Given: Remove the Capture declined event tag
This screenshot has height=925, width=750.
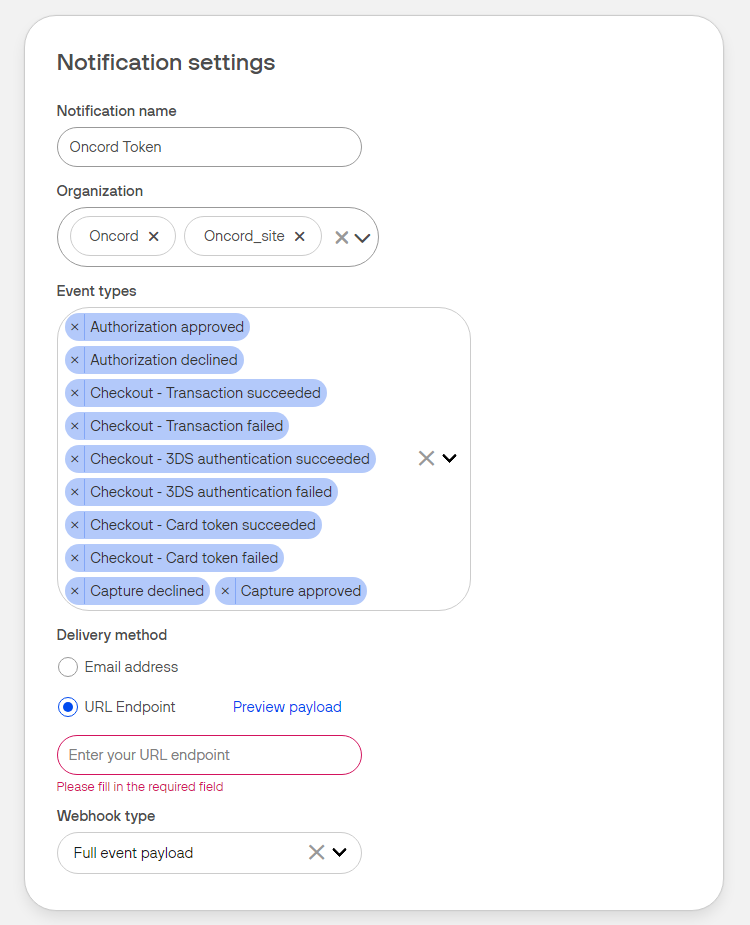Looking at the screenshot, I should 75,591.
